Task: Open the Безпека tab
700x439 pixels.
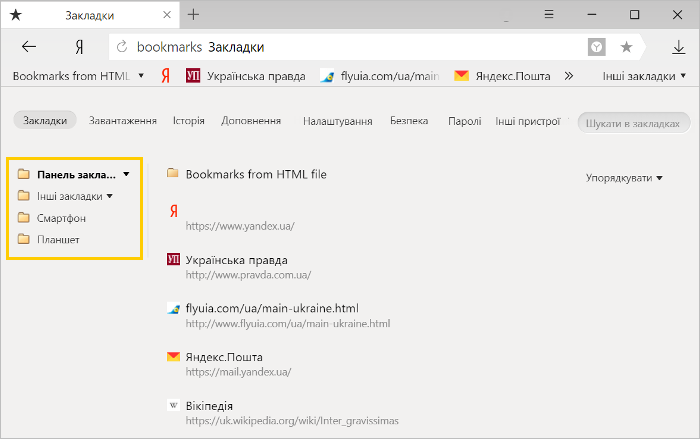Action: coord(409,121)
